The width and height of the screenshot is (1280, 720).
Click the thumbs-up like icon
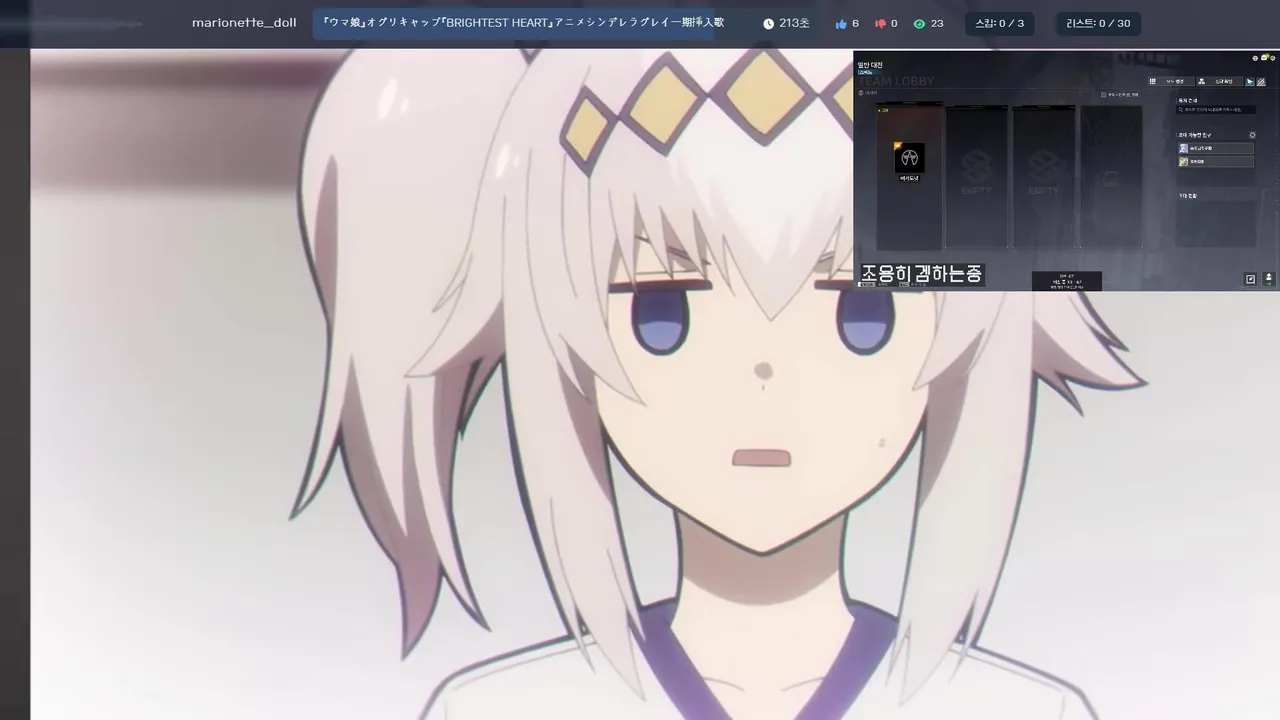point(841,23)
